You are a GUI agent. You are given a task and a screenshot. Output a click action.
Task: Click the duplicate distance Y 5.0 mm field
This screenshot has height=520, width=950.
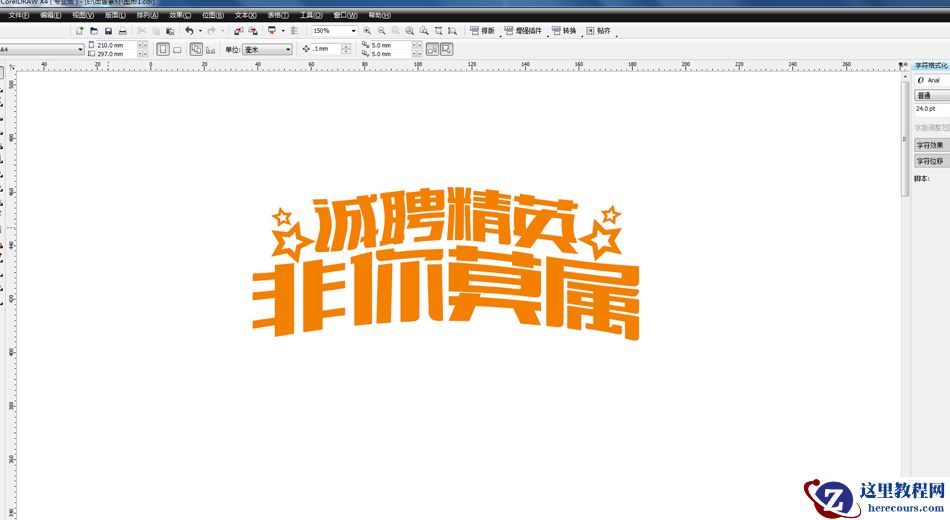tap(390, 54)
